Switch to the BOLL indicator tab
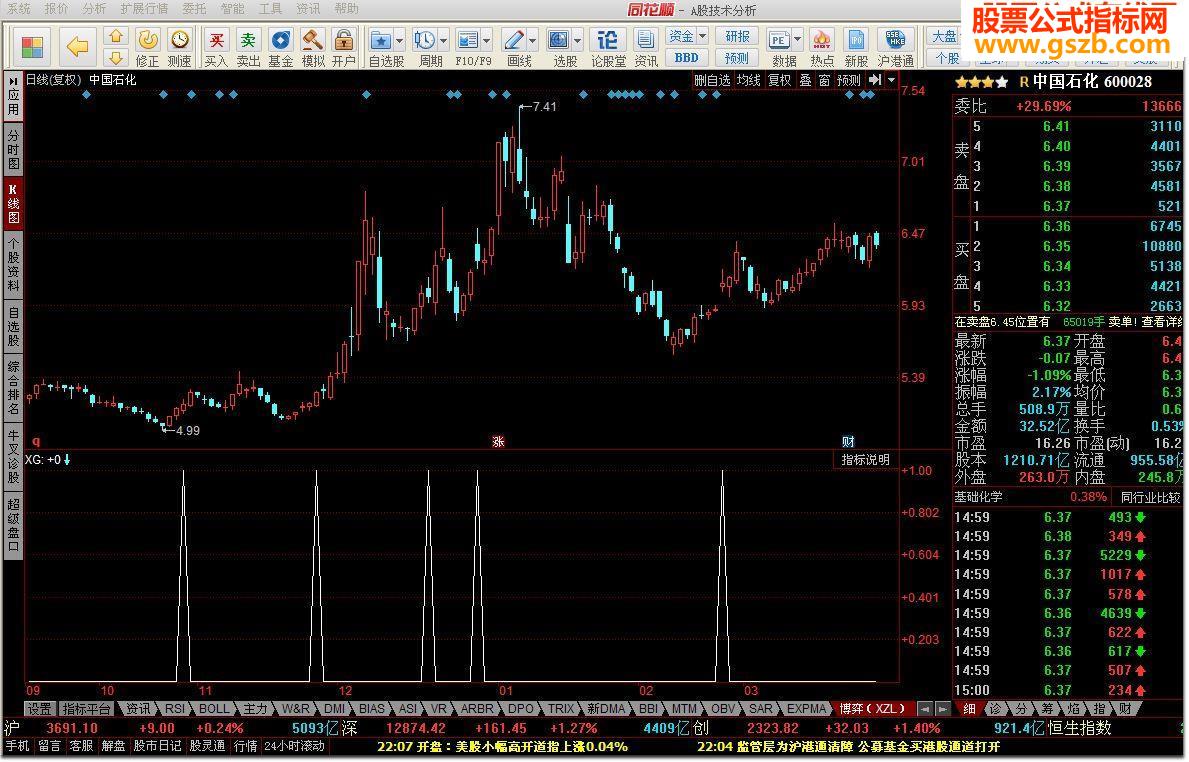The image size is (1189, 762). 214,708
